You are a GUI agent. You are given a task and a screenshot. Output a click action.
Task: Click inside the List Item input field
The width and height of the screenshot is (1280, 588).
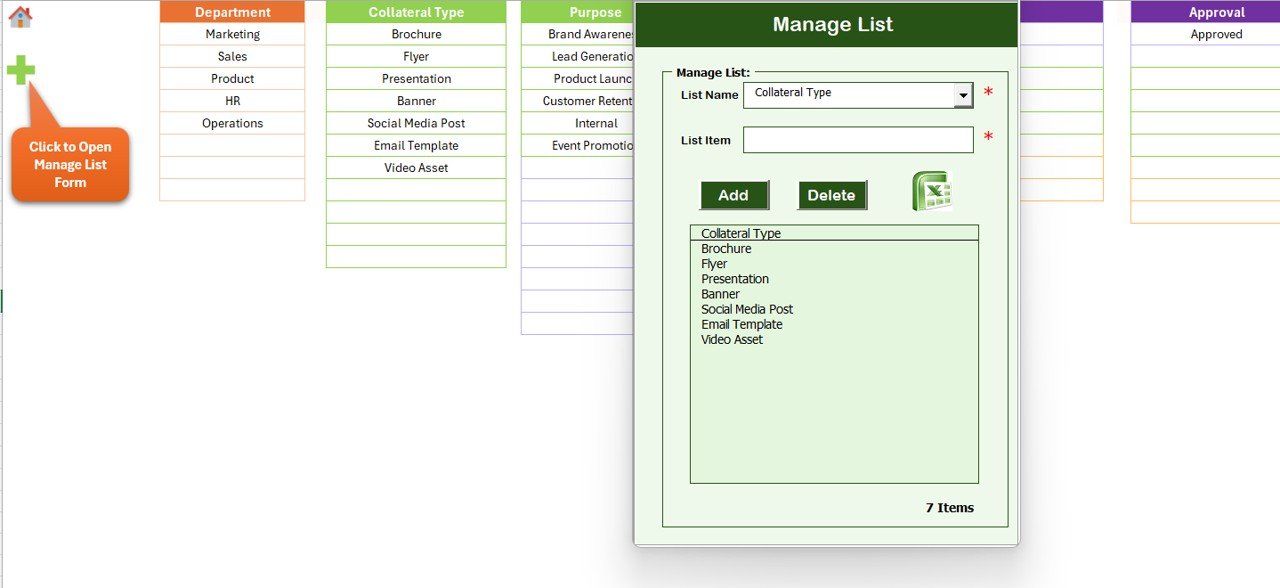[x=857, y=140]
